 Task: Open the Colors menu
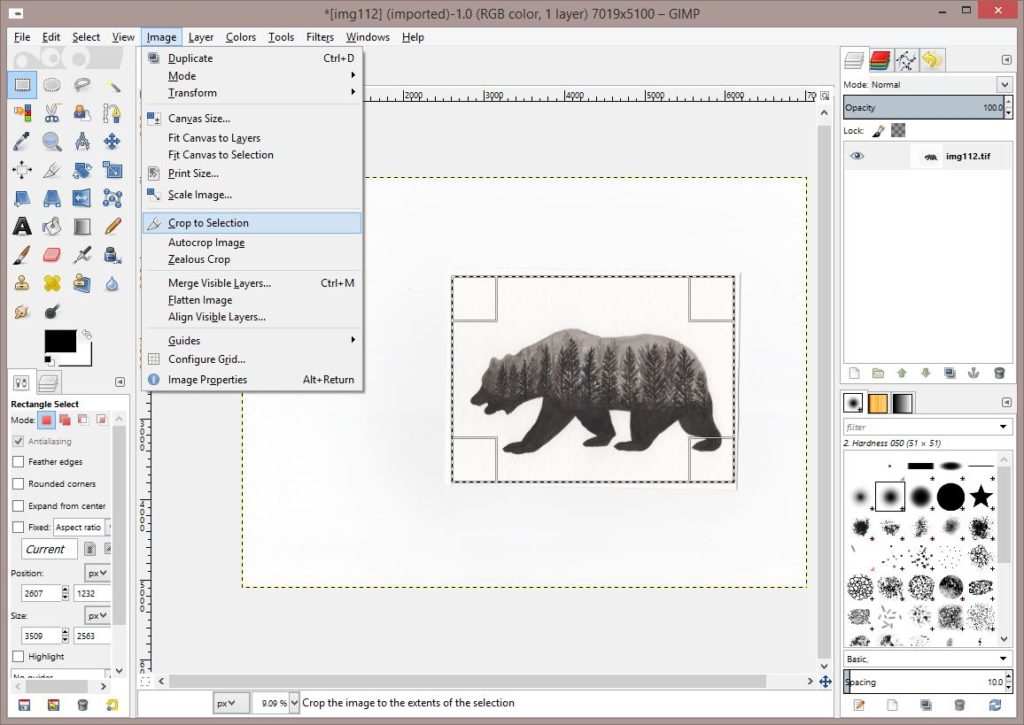coord(241,37)
